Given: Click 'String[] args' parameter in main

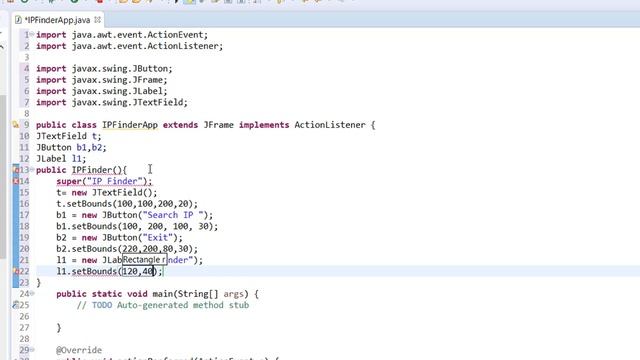Looking at the screenshot, I should pos(211,294).
